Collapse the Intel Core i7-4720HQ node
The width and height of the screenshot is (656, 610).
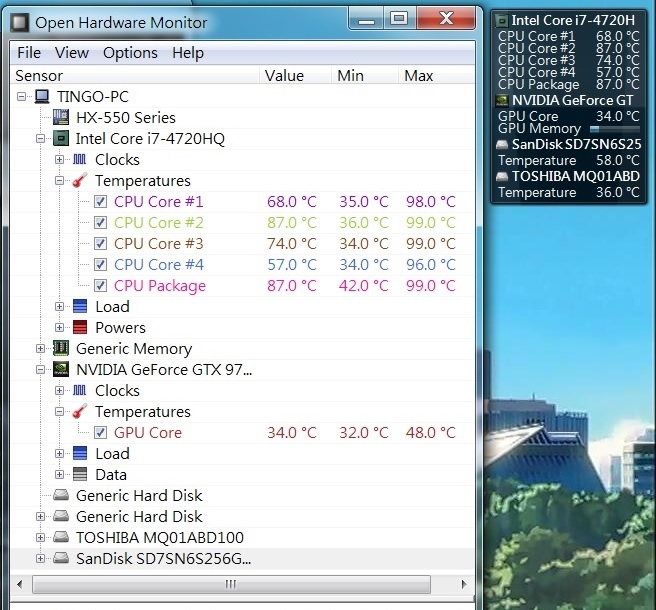[x=41, y=138]
